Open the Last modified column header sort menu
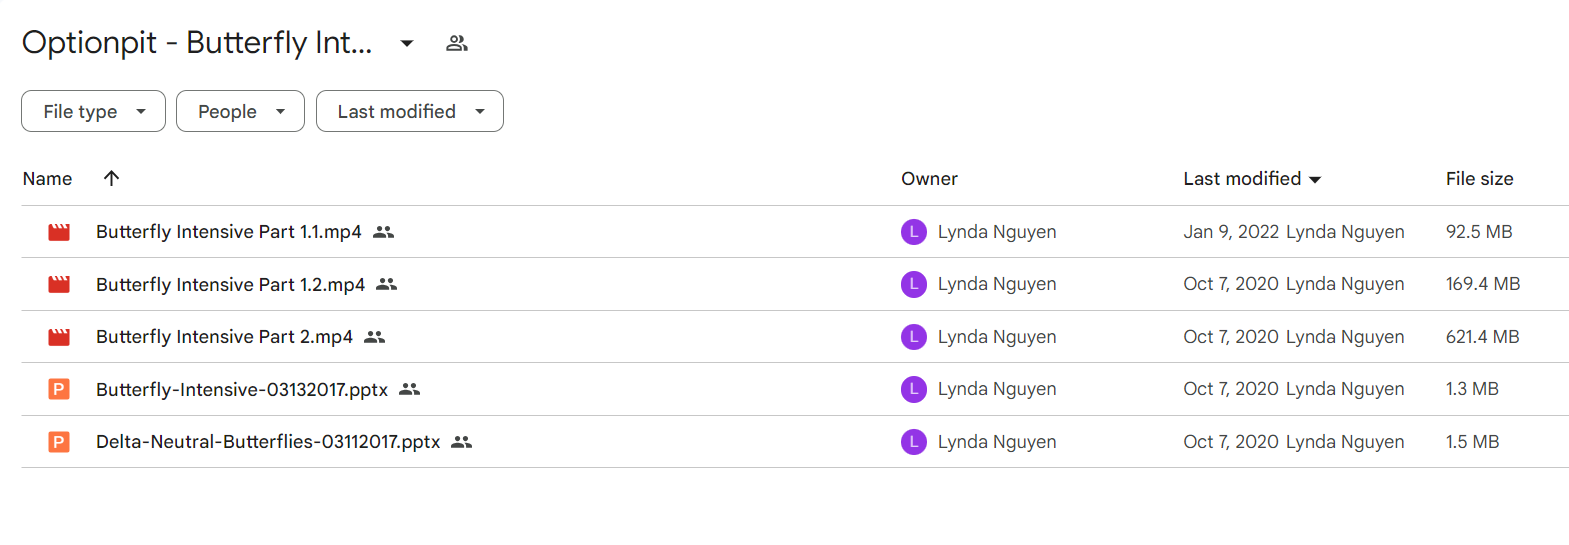This screenshot has width=1569, height=545. coord(1252,179)
